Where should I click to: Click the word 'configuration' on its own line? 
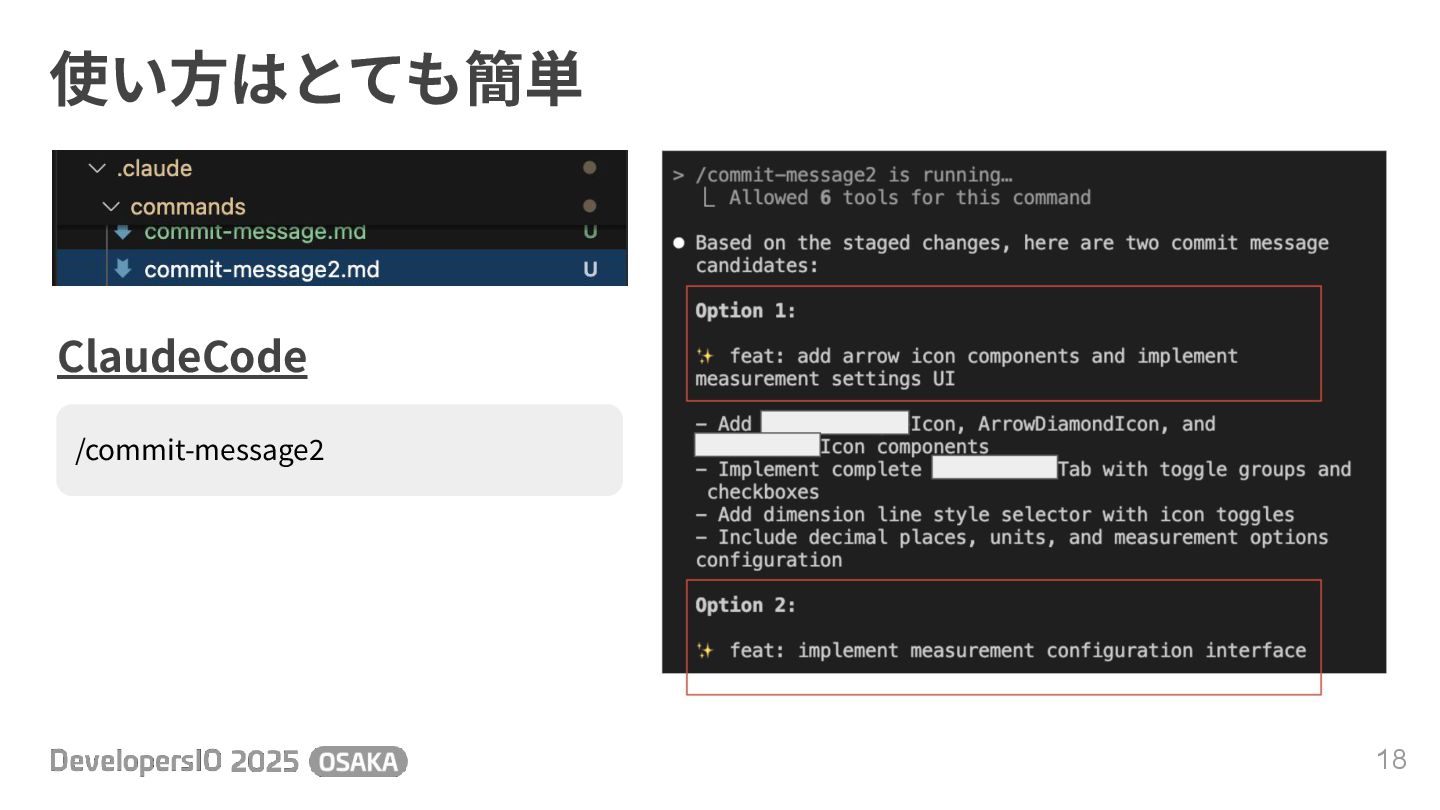769,560
